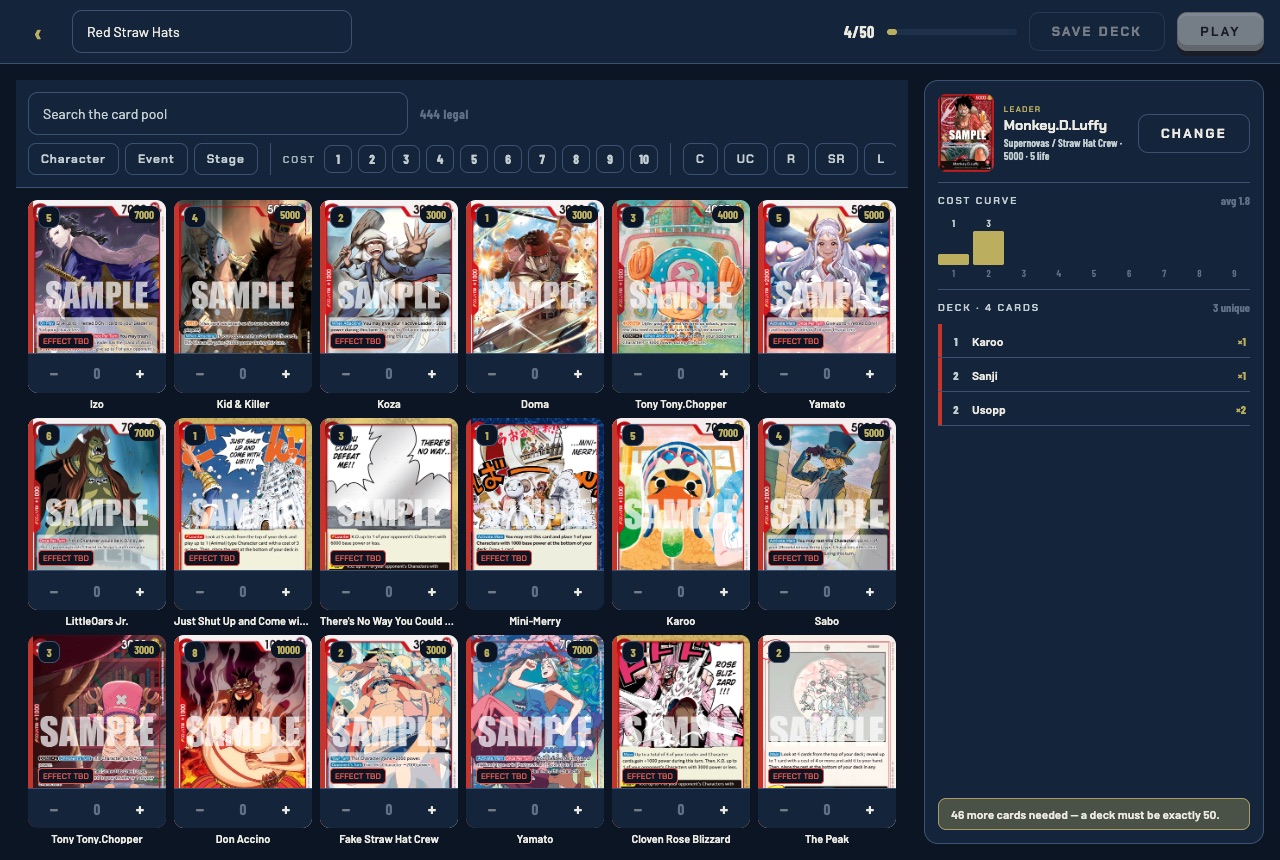The width and height of the screenshot is (1280, 860).
Task: Go back using the top-left chevron
Action: [38, 33]
